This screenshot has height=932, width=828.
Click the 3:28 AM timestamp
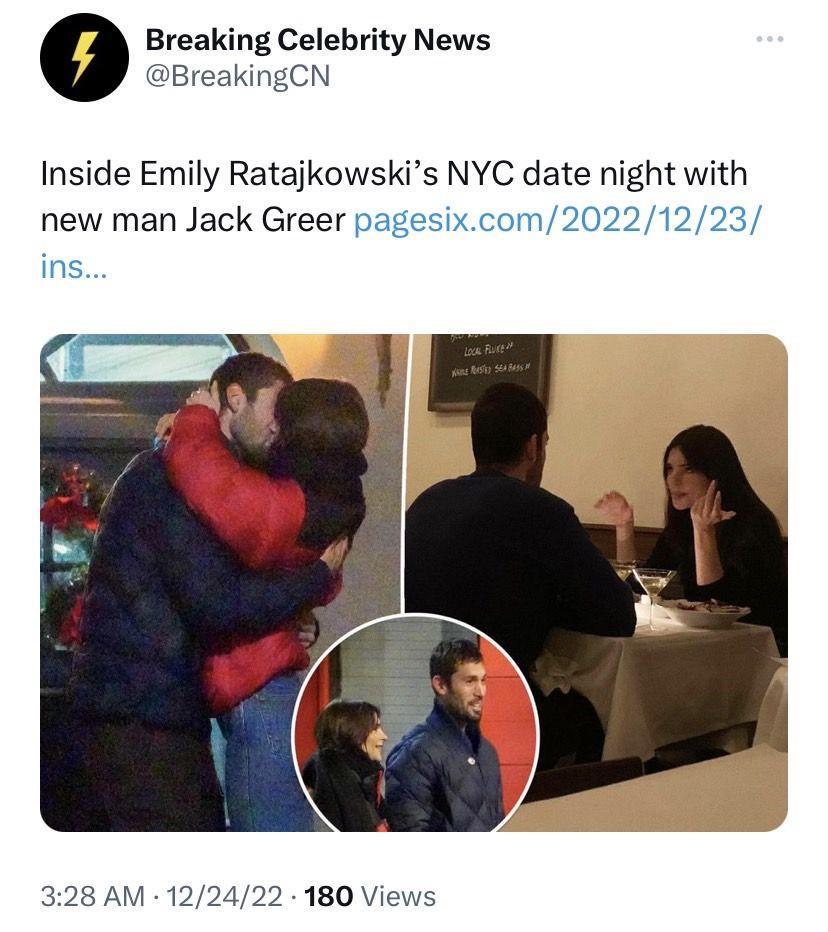click(x=92, y=896)
